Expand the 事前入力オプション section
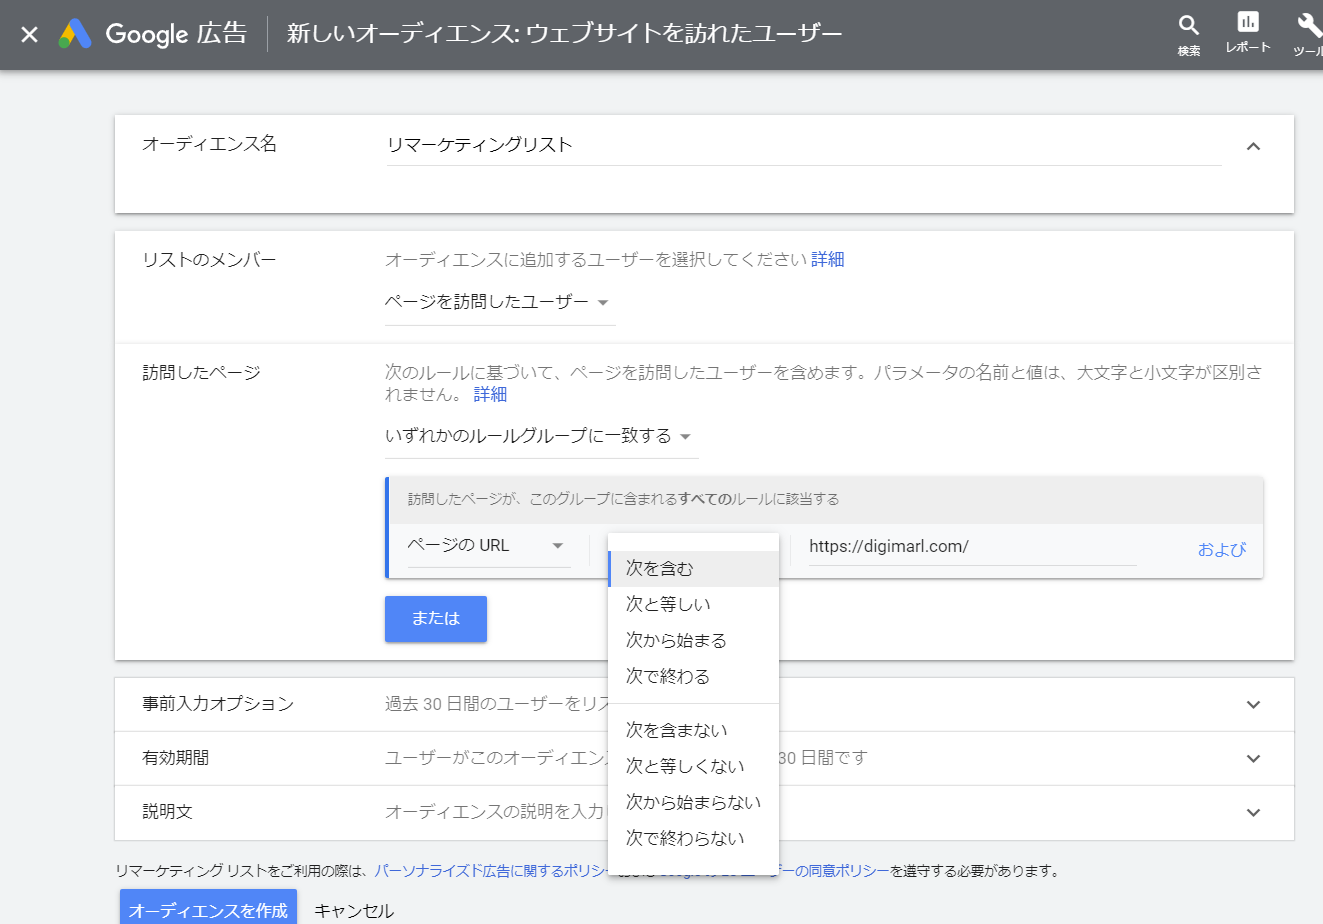 (x=704, y=705)
